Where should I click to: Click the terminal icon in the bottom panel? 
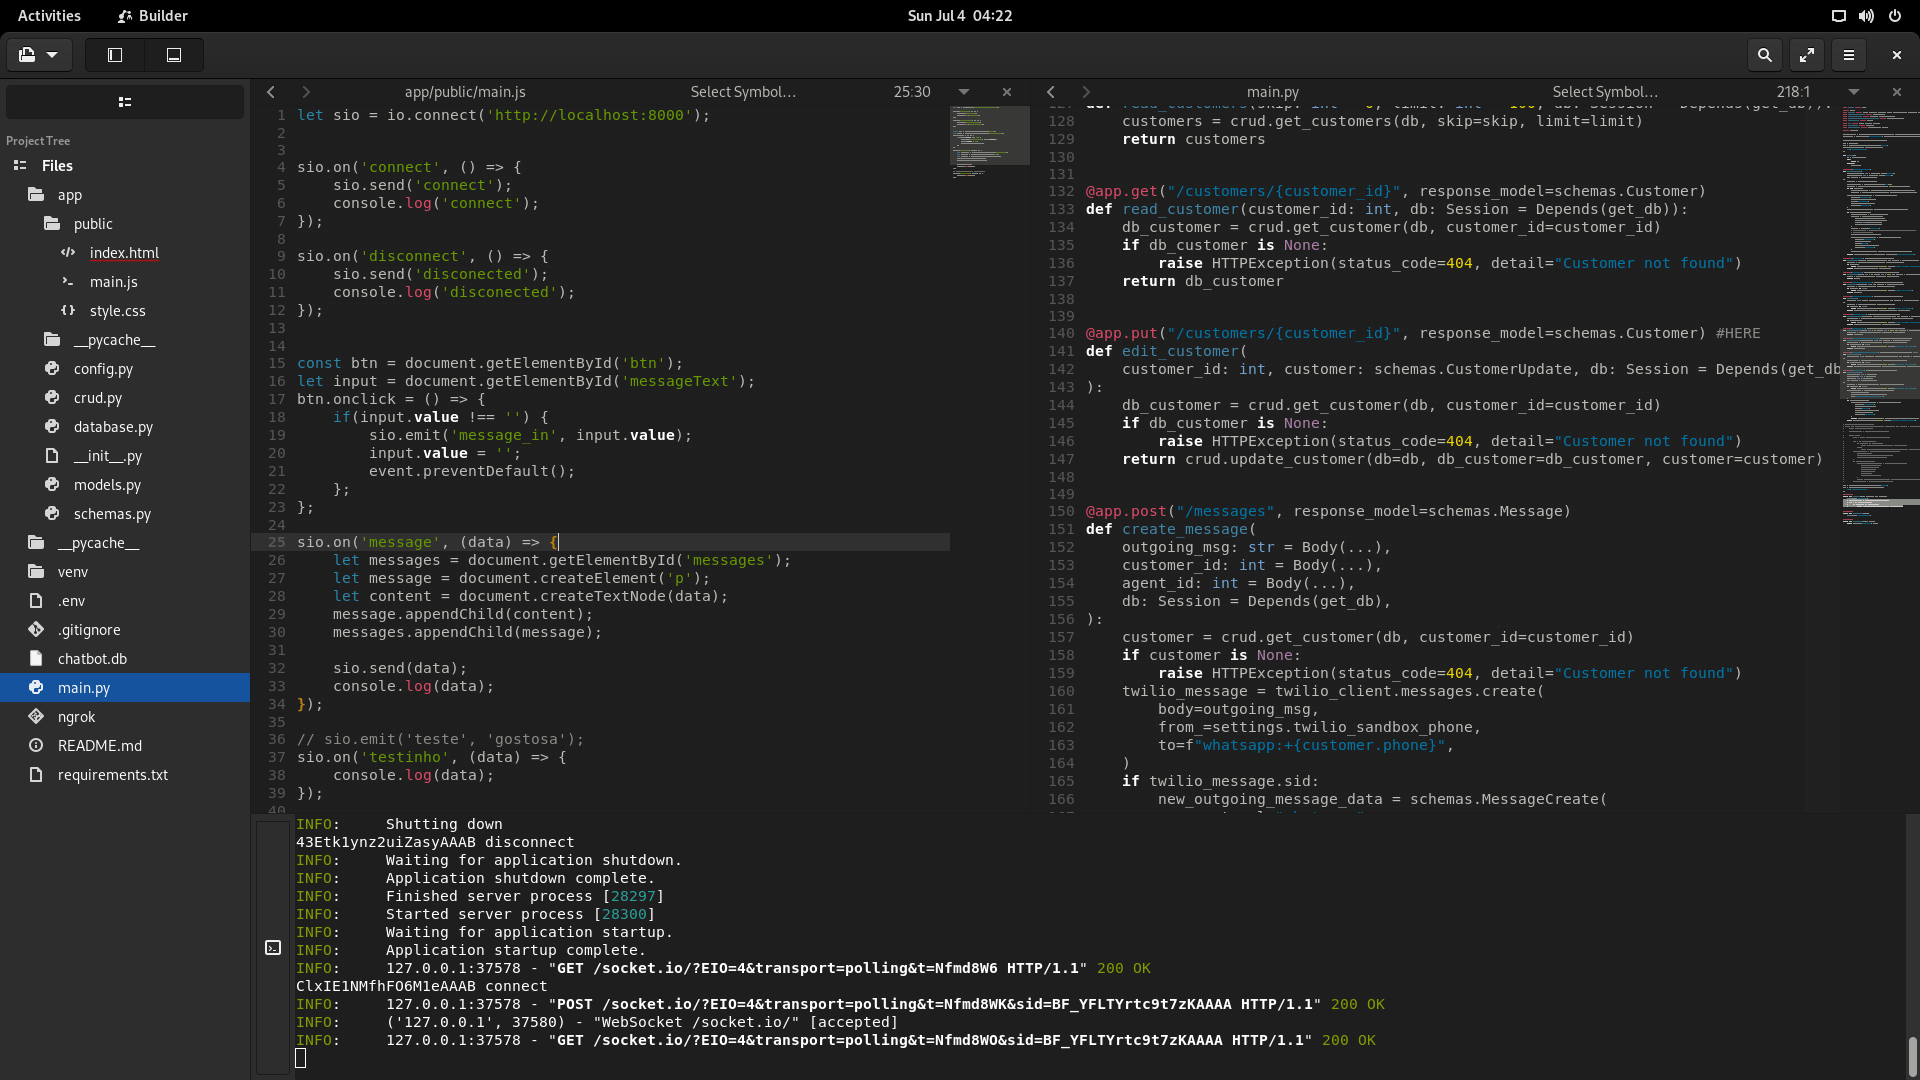point(272,945)
